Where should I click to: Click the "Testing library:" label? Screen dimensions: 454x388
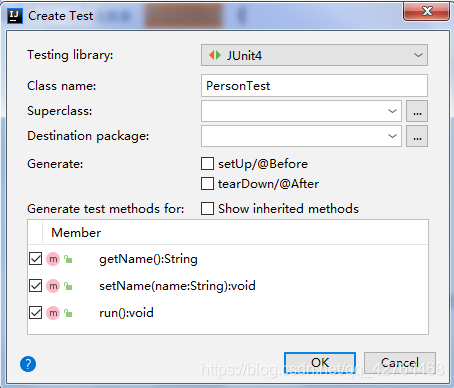click(70, 55)
